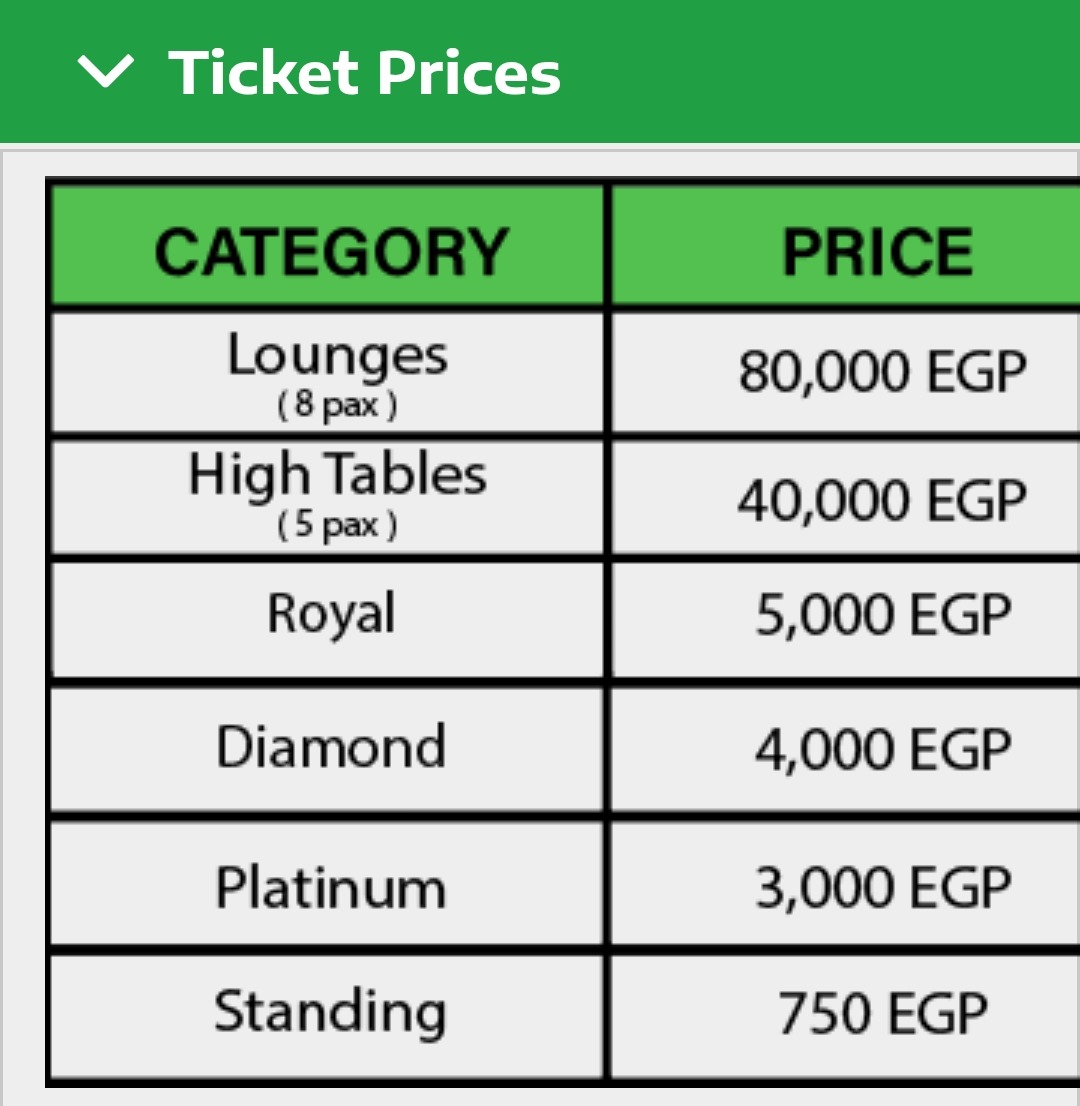Click the 40,000 EGP price

(x=882, y=500)
